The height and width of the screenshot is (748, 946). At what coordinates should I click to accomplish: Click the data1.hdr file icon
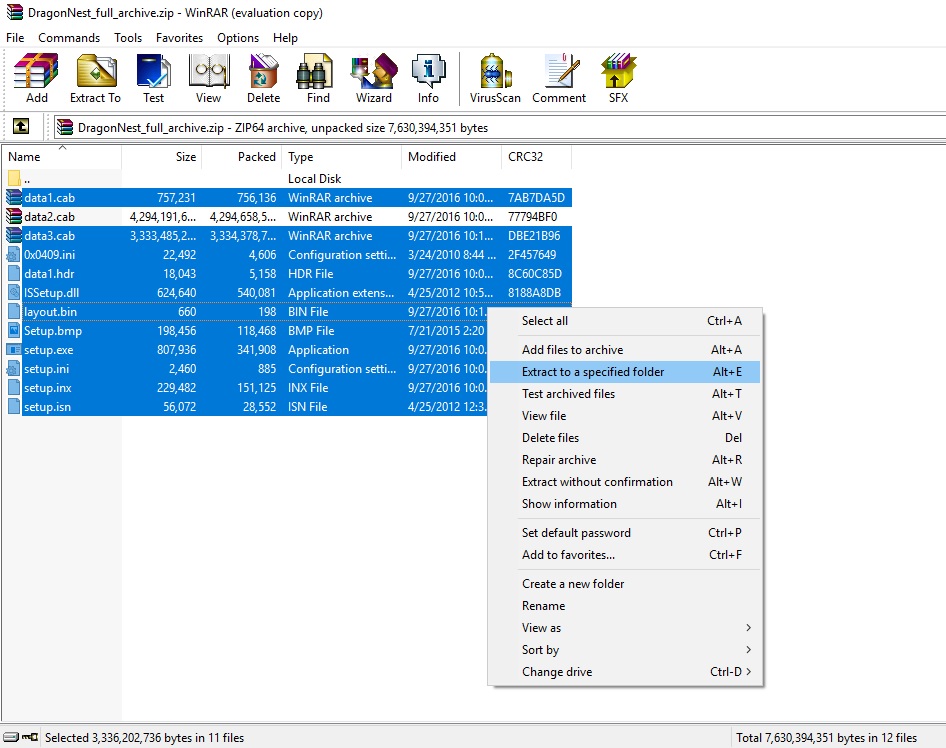[14, 273]
